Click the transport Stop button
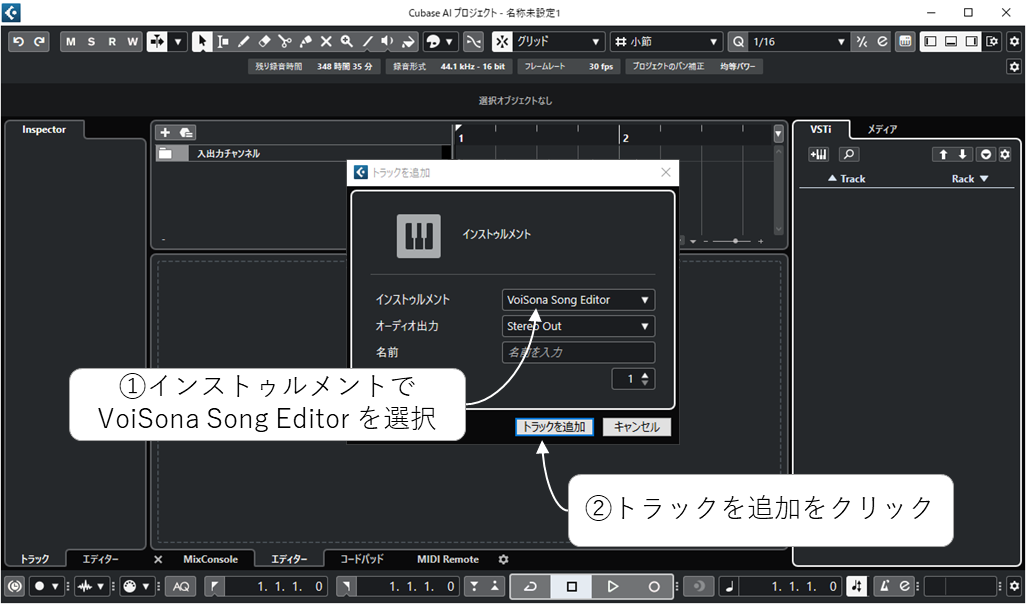This screenshot has height=604, width=1026. coord(571,586)
